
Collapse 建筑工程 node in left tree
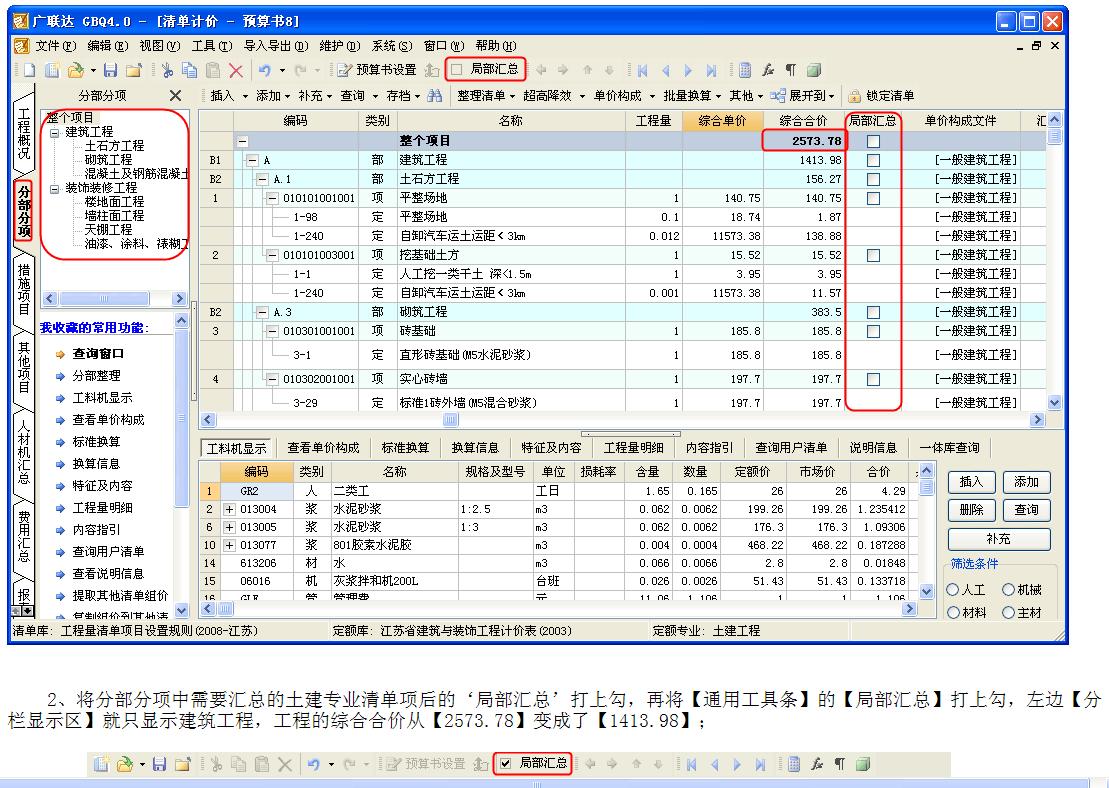click(x=54, y=132)
